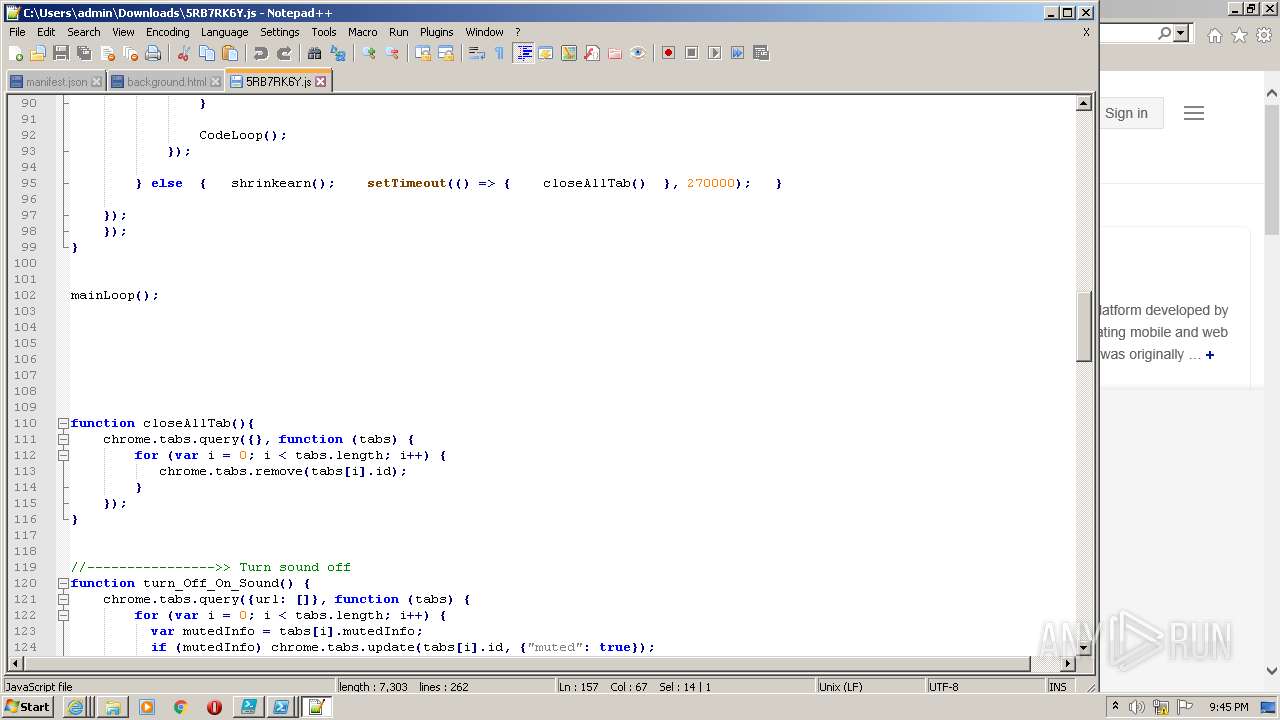Open the Plugins menu
Viewport: 1280px width, 720px height.
tap(436, 32)
